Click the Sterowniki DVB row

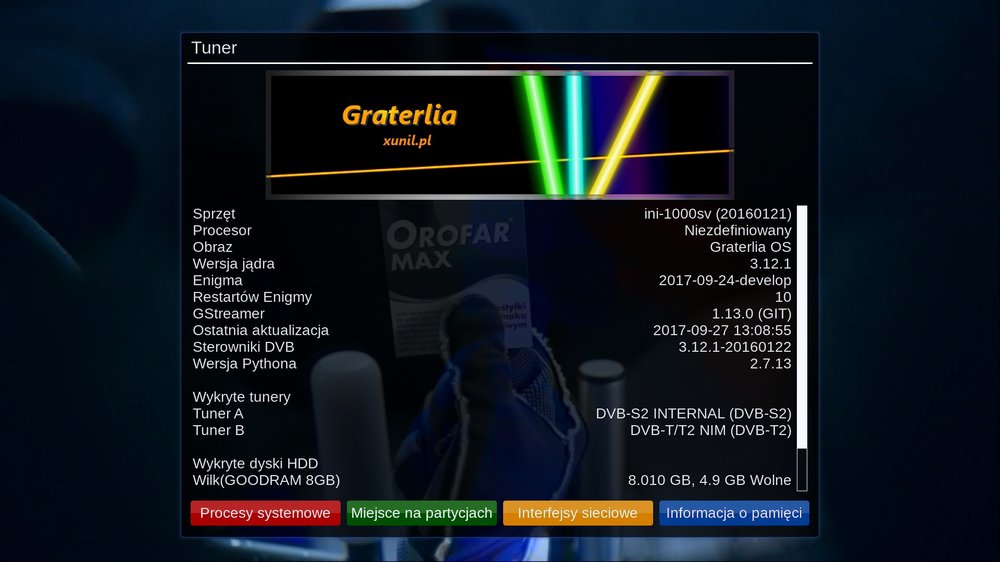pos(492,347)
